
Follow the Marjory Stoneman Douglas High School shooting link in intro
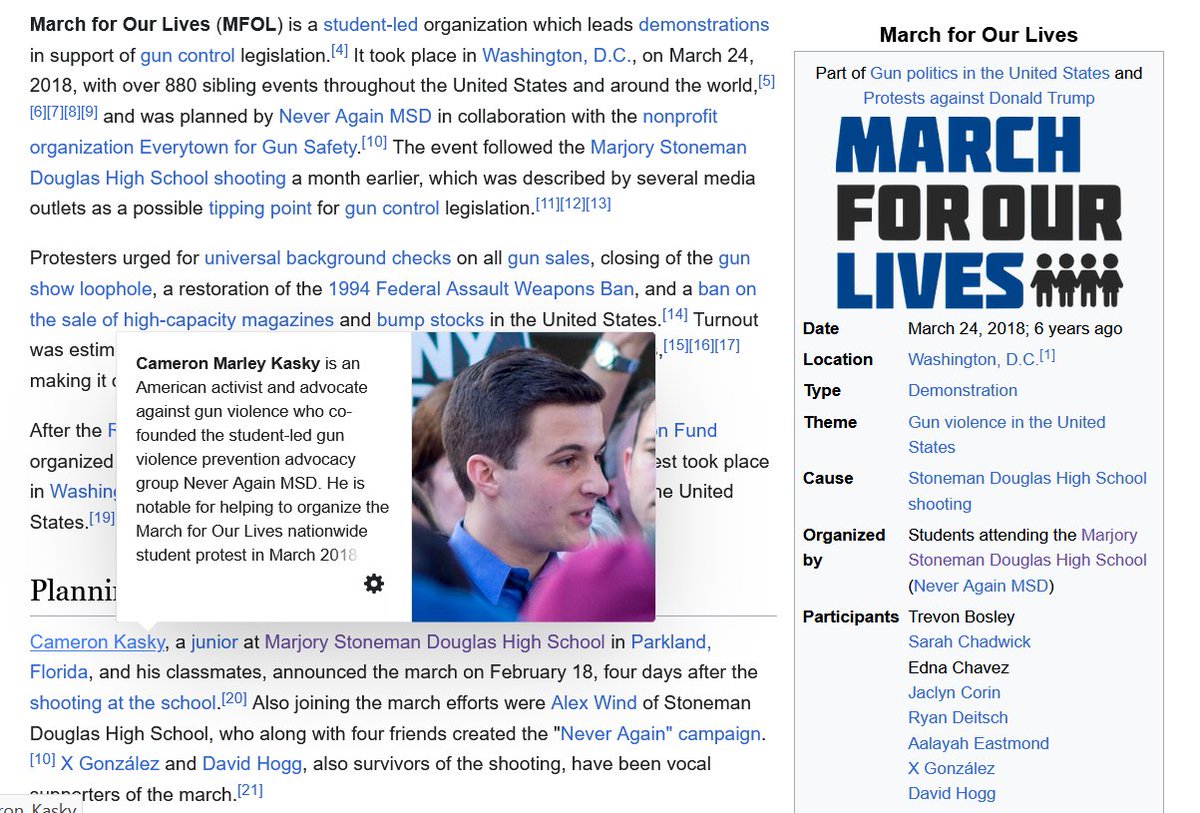(388, 163)
